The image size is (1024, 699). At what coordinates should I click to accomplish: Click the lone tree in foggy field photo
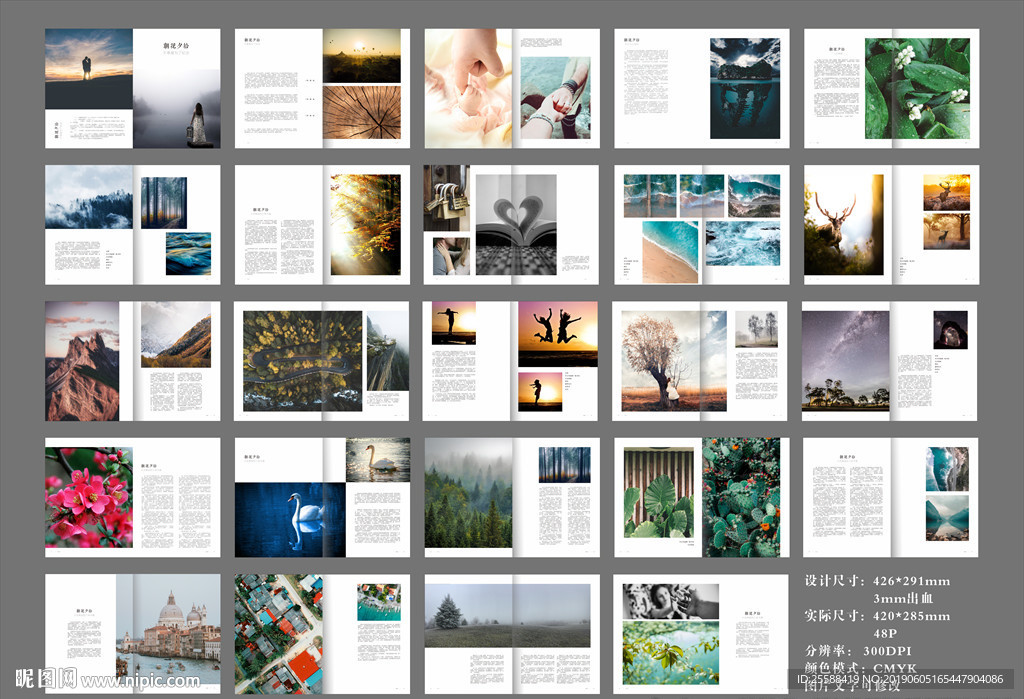[x=507, y=616]
